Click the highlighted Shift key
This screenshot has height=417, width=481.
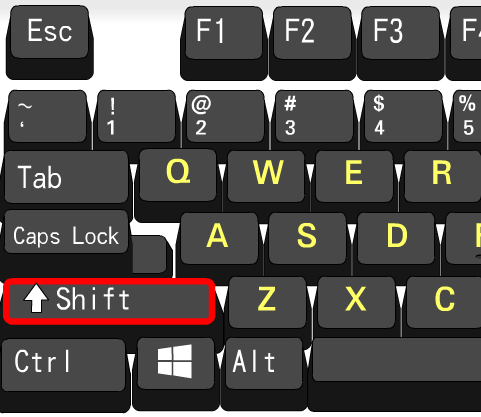point(109,301)
